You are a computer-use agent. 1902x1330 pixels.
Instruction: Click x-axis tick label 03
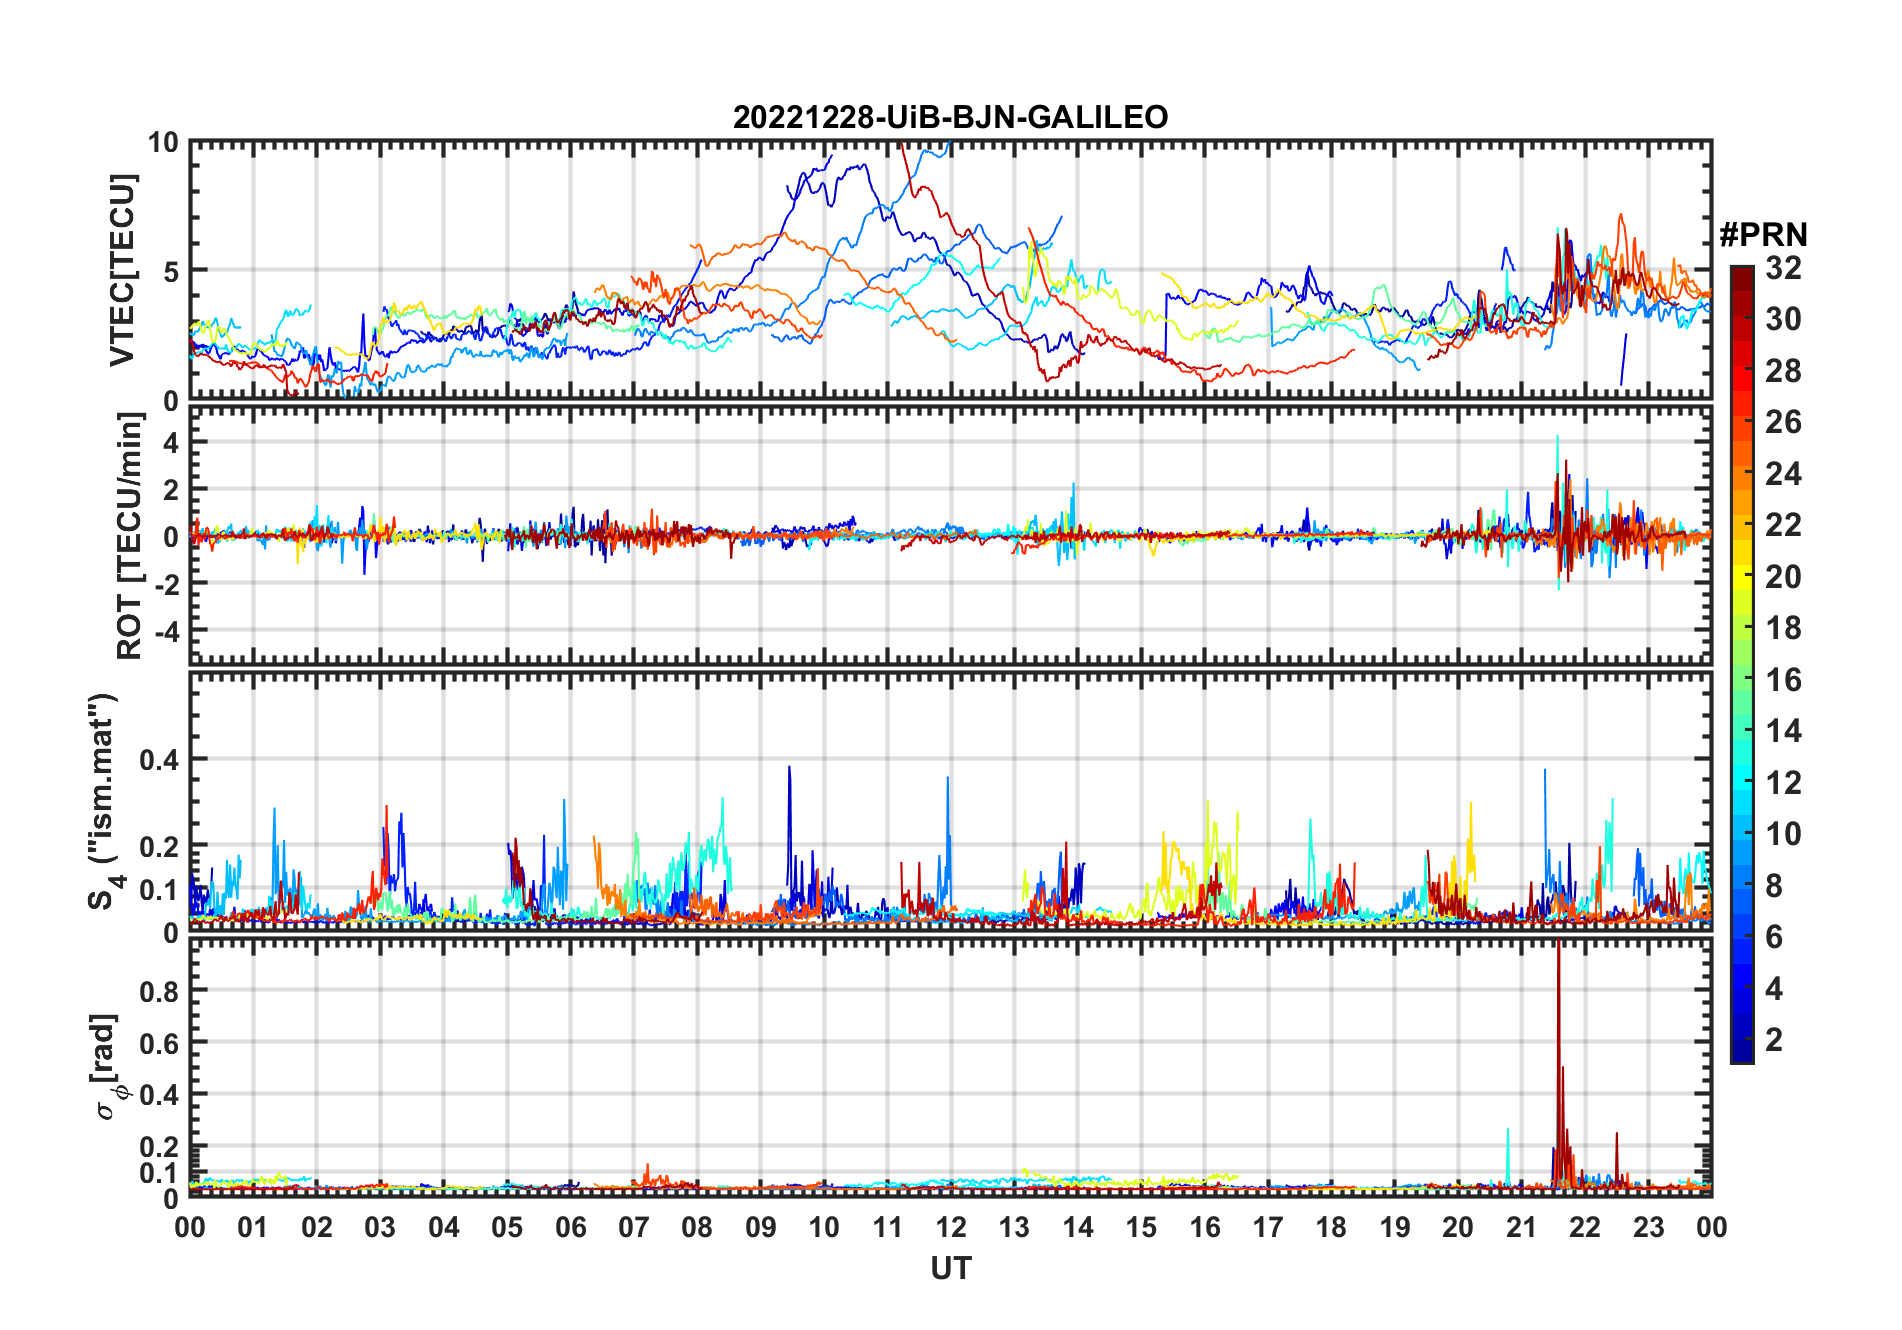(x=380, y=1227)
